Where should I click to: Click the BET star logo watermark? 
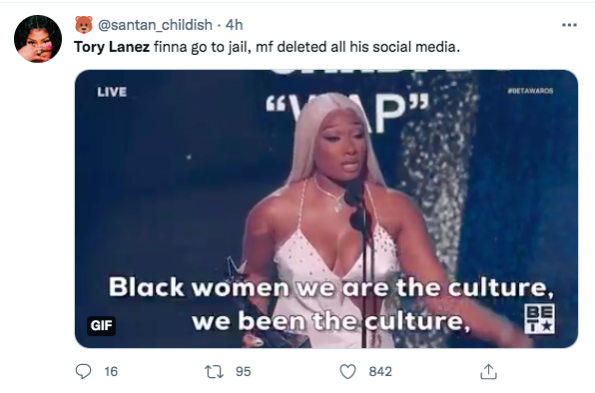pos(539,319)
